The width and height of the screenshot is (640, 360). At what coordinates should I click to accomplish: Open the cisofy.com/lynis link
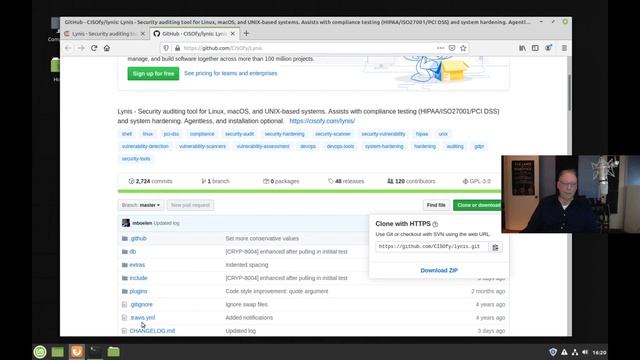click(322, 121)
